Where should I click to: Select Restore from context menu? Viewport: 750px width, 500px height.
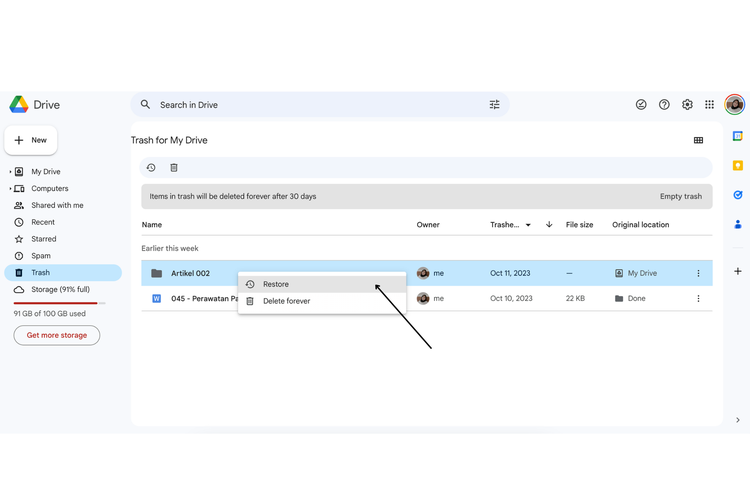point(276,285)
